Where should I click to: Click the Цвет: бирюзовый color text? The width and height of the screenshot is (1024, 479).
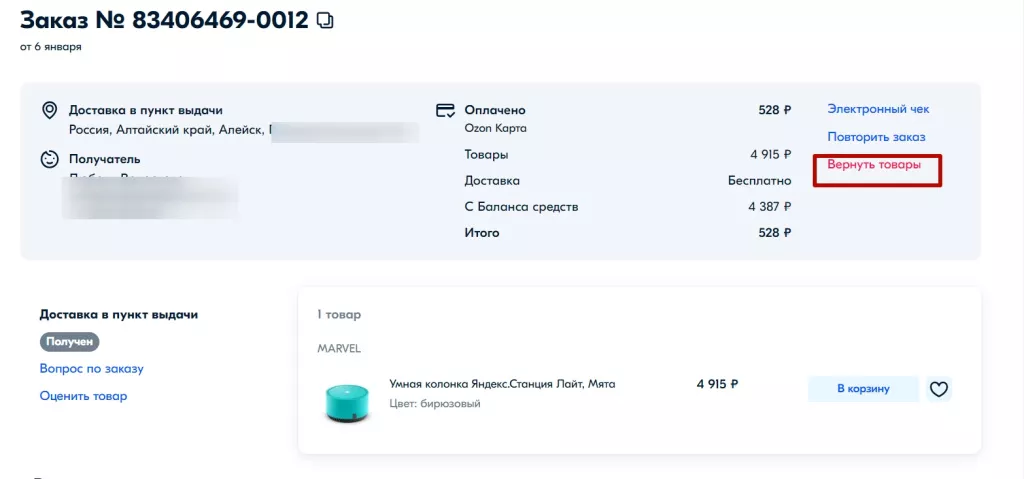point(435,404)
